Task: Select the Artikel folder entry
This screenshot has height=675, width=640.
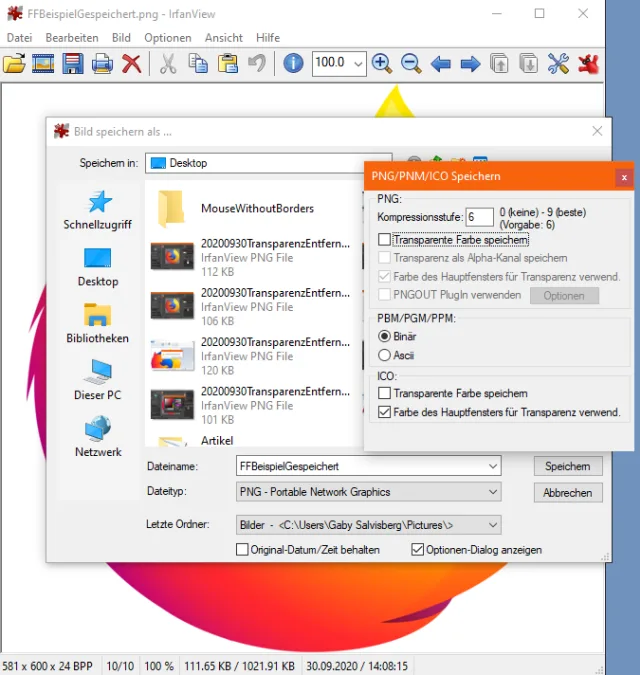Action: pyautogui.click(x=217, y=440)
